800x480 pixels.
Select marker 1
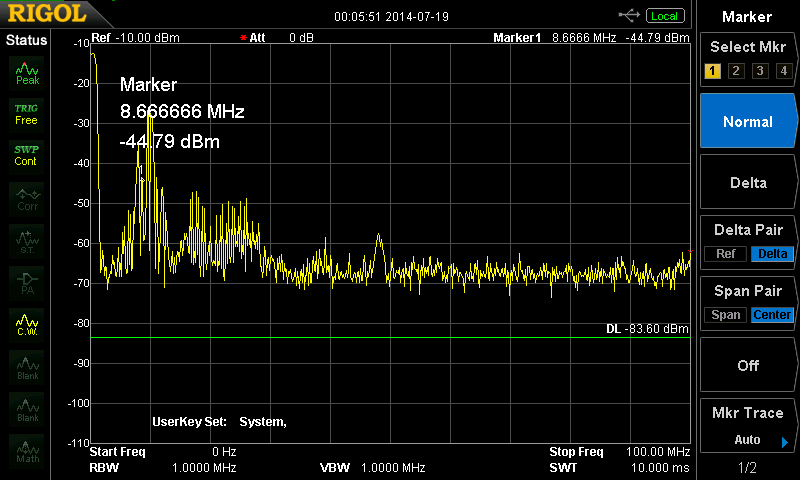click(712, 71)
